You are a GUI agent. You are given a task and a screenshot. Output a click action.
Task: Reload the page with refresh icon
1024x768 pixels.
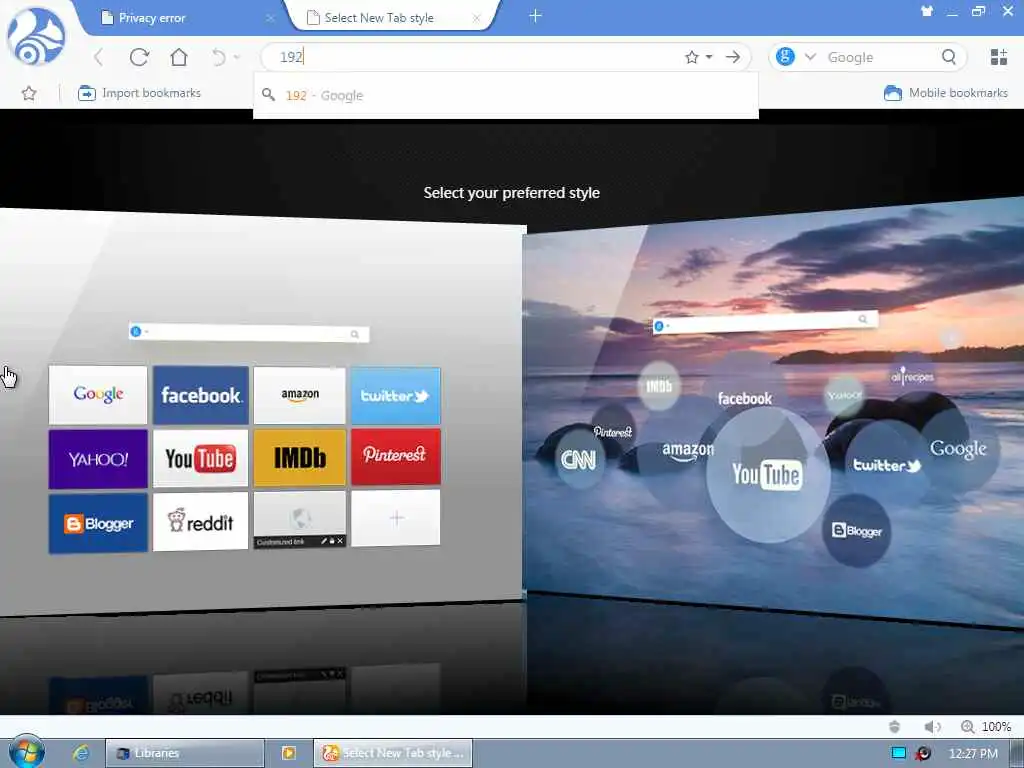[139, 57]
